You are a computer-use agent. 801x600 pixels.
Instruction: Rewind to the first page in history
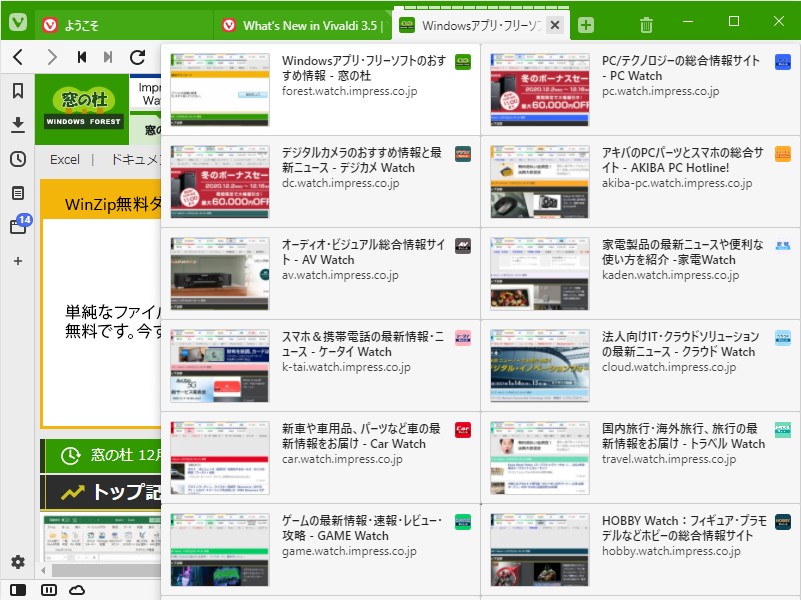84,58
